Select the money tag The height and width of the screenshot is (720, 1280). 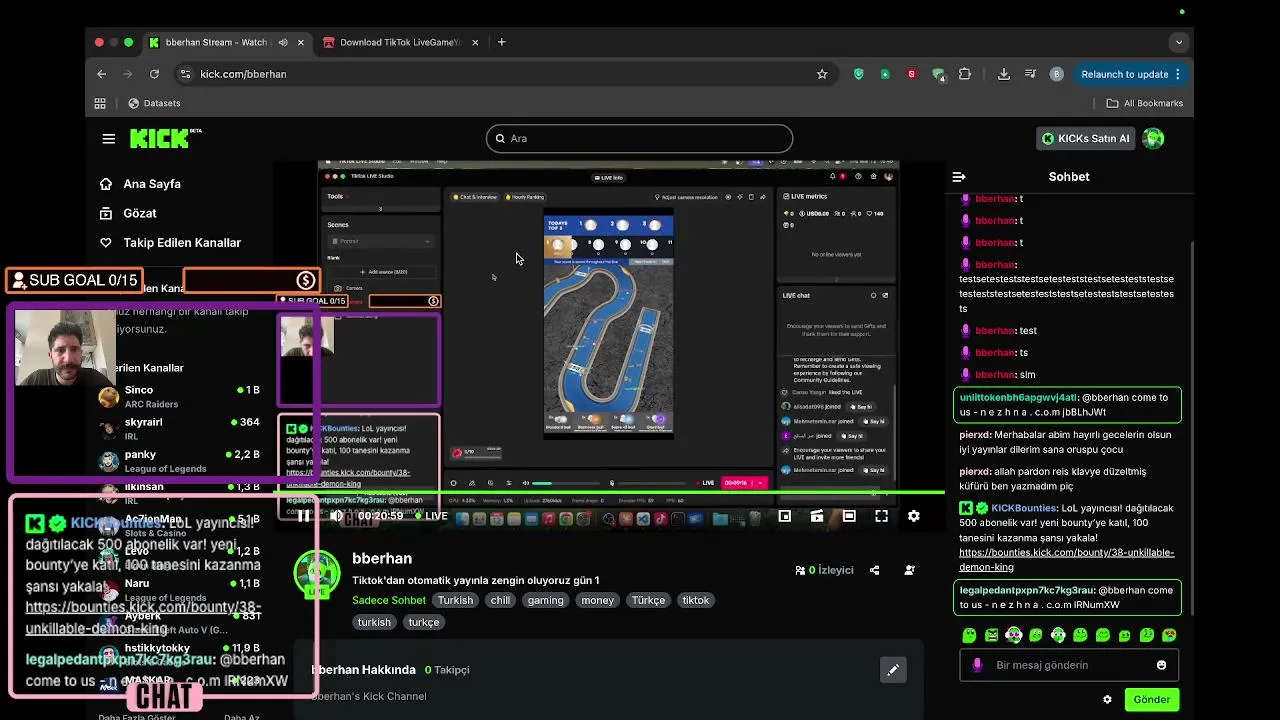(598, 601)
